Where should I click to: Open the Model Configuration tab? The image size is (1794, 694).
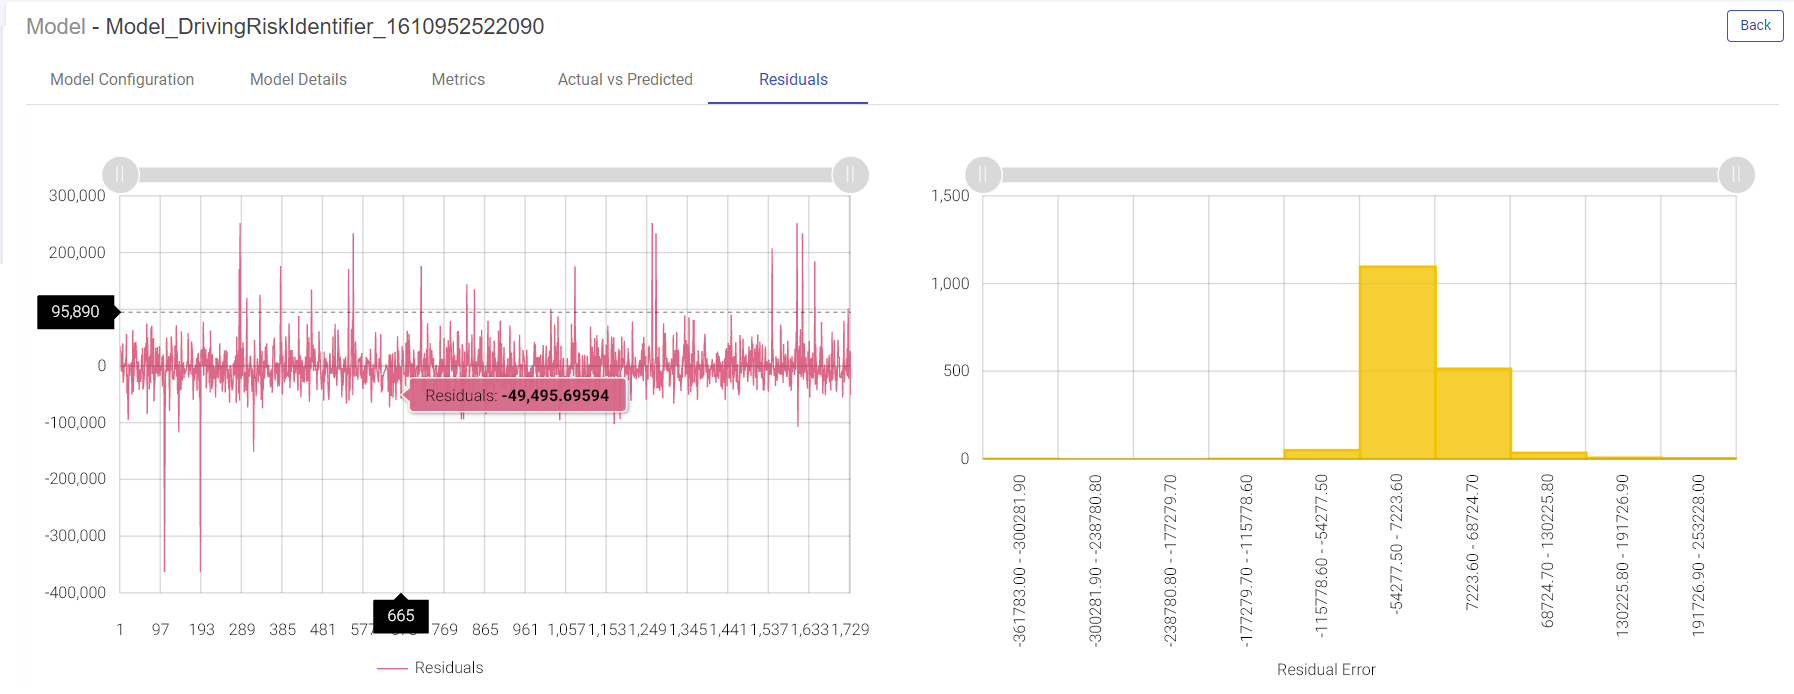click(x=122, y=80)
